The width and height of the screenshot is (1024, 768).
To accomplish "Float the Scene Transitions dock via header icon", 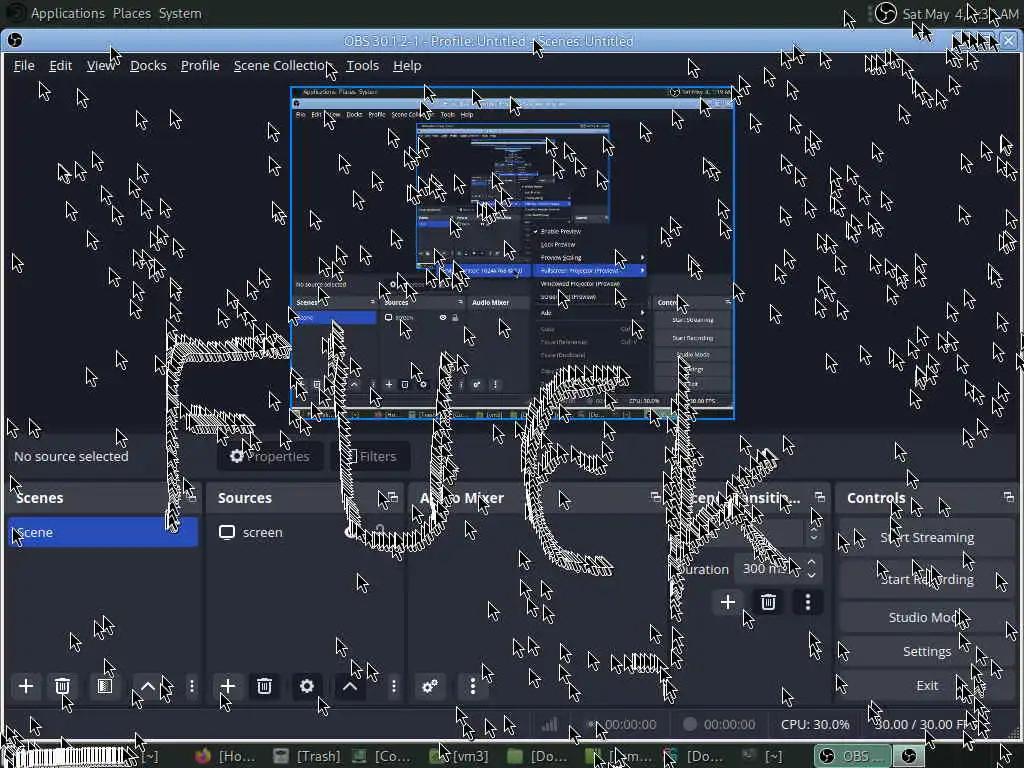I will 820,498.
